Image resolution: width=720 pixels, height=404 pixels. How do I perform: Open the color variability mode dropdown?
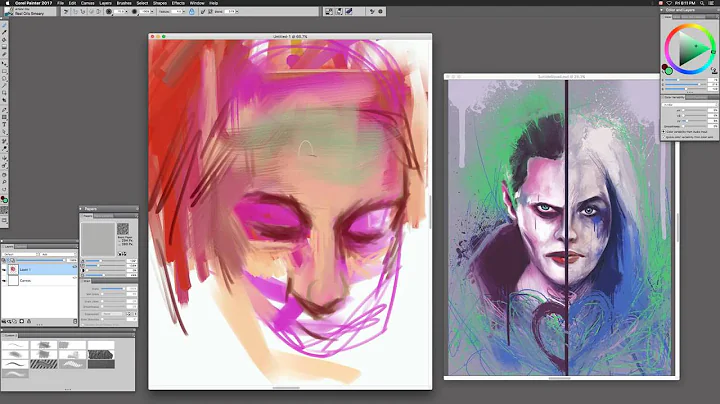click(x=689, y=105)
